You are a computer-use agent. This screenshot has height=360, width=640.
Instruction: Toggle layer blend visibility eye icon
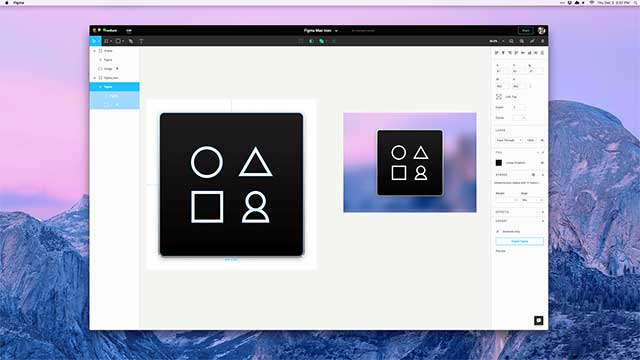point(542,140)
